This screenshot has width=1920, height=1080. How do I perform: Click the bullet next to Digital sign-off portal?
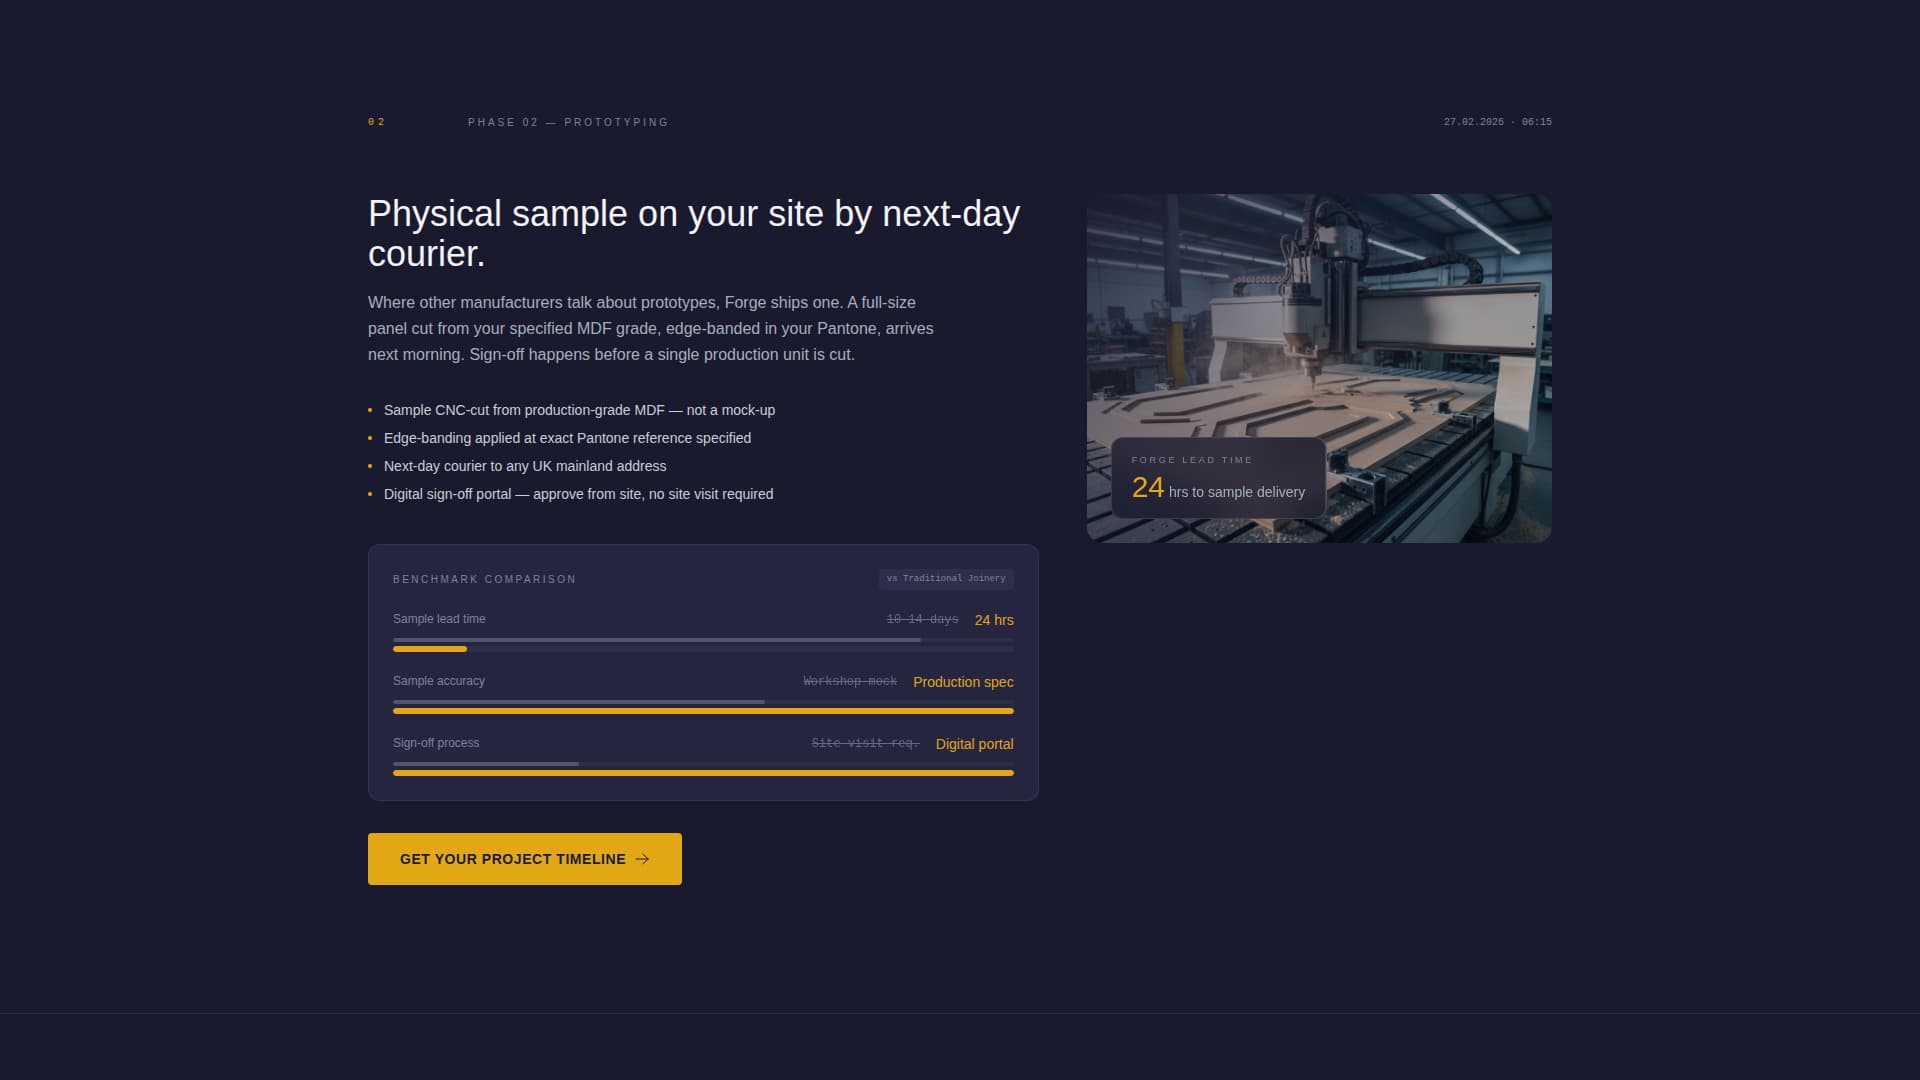371,494
